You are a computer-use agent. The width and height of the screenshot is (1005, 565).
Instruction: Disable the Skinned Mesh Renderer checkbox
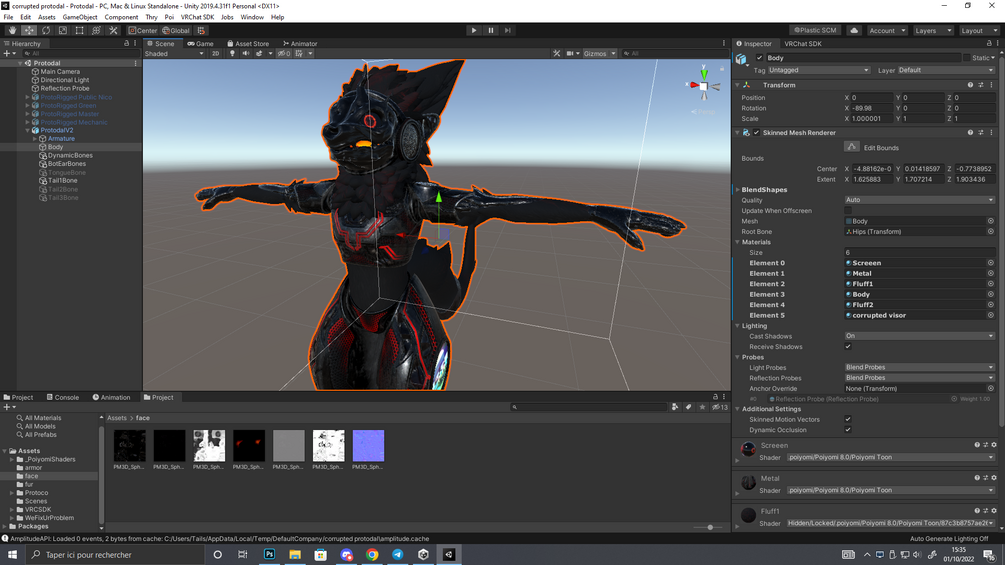coord(756,133)
